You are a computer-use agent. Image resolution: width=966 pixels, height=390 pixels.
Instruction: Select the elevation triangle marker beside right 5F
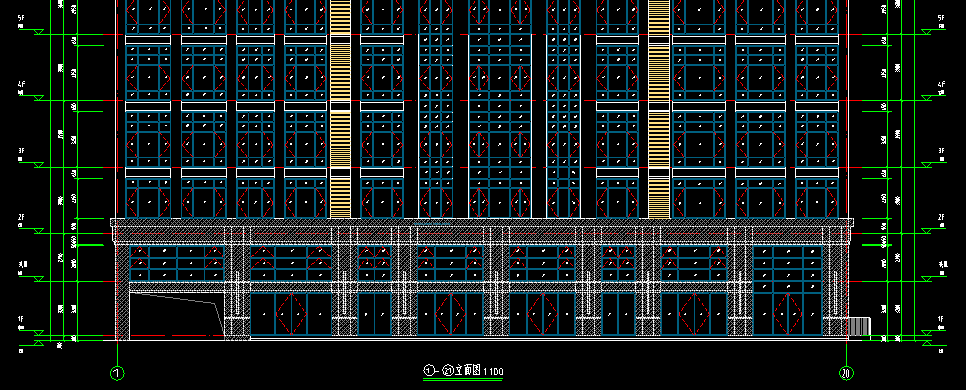coord(926,31)
